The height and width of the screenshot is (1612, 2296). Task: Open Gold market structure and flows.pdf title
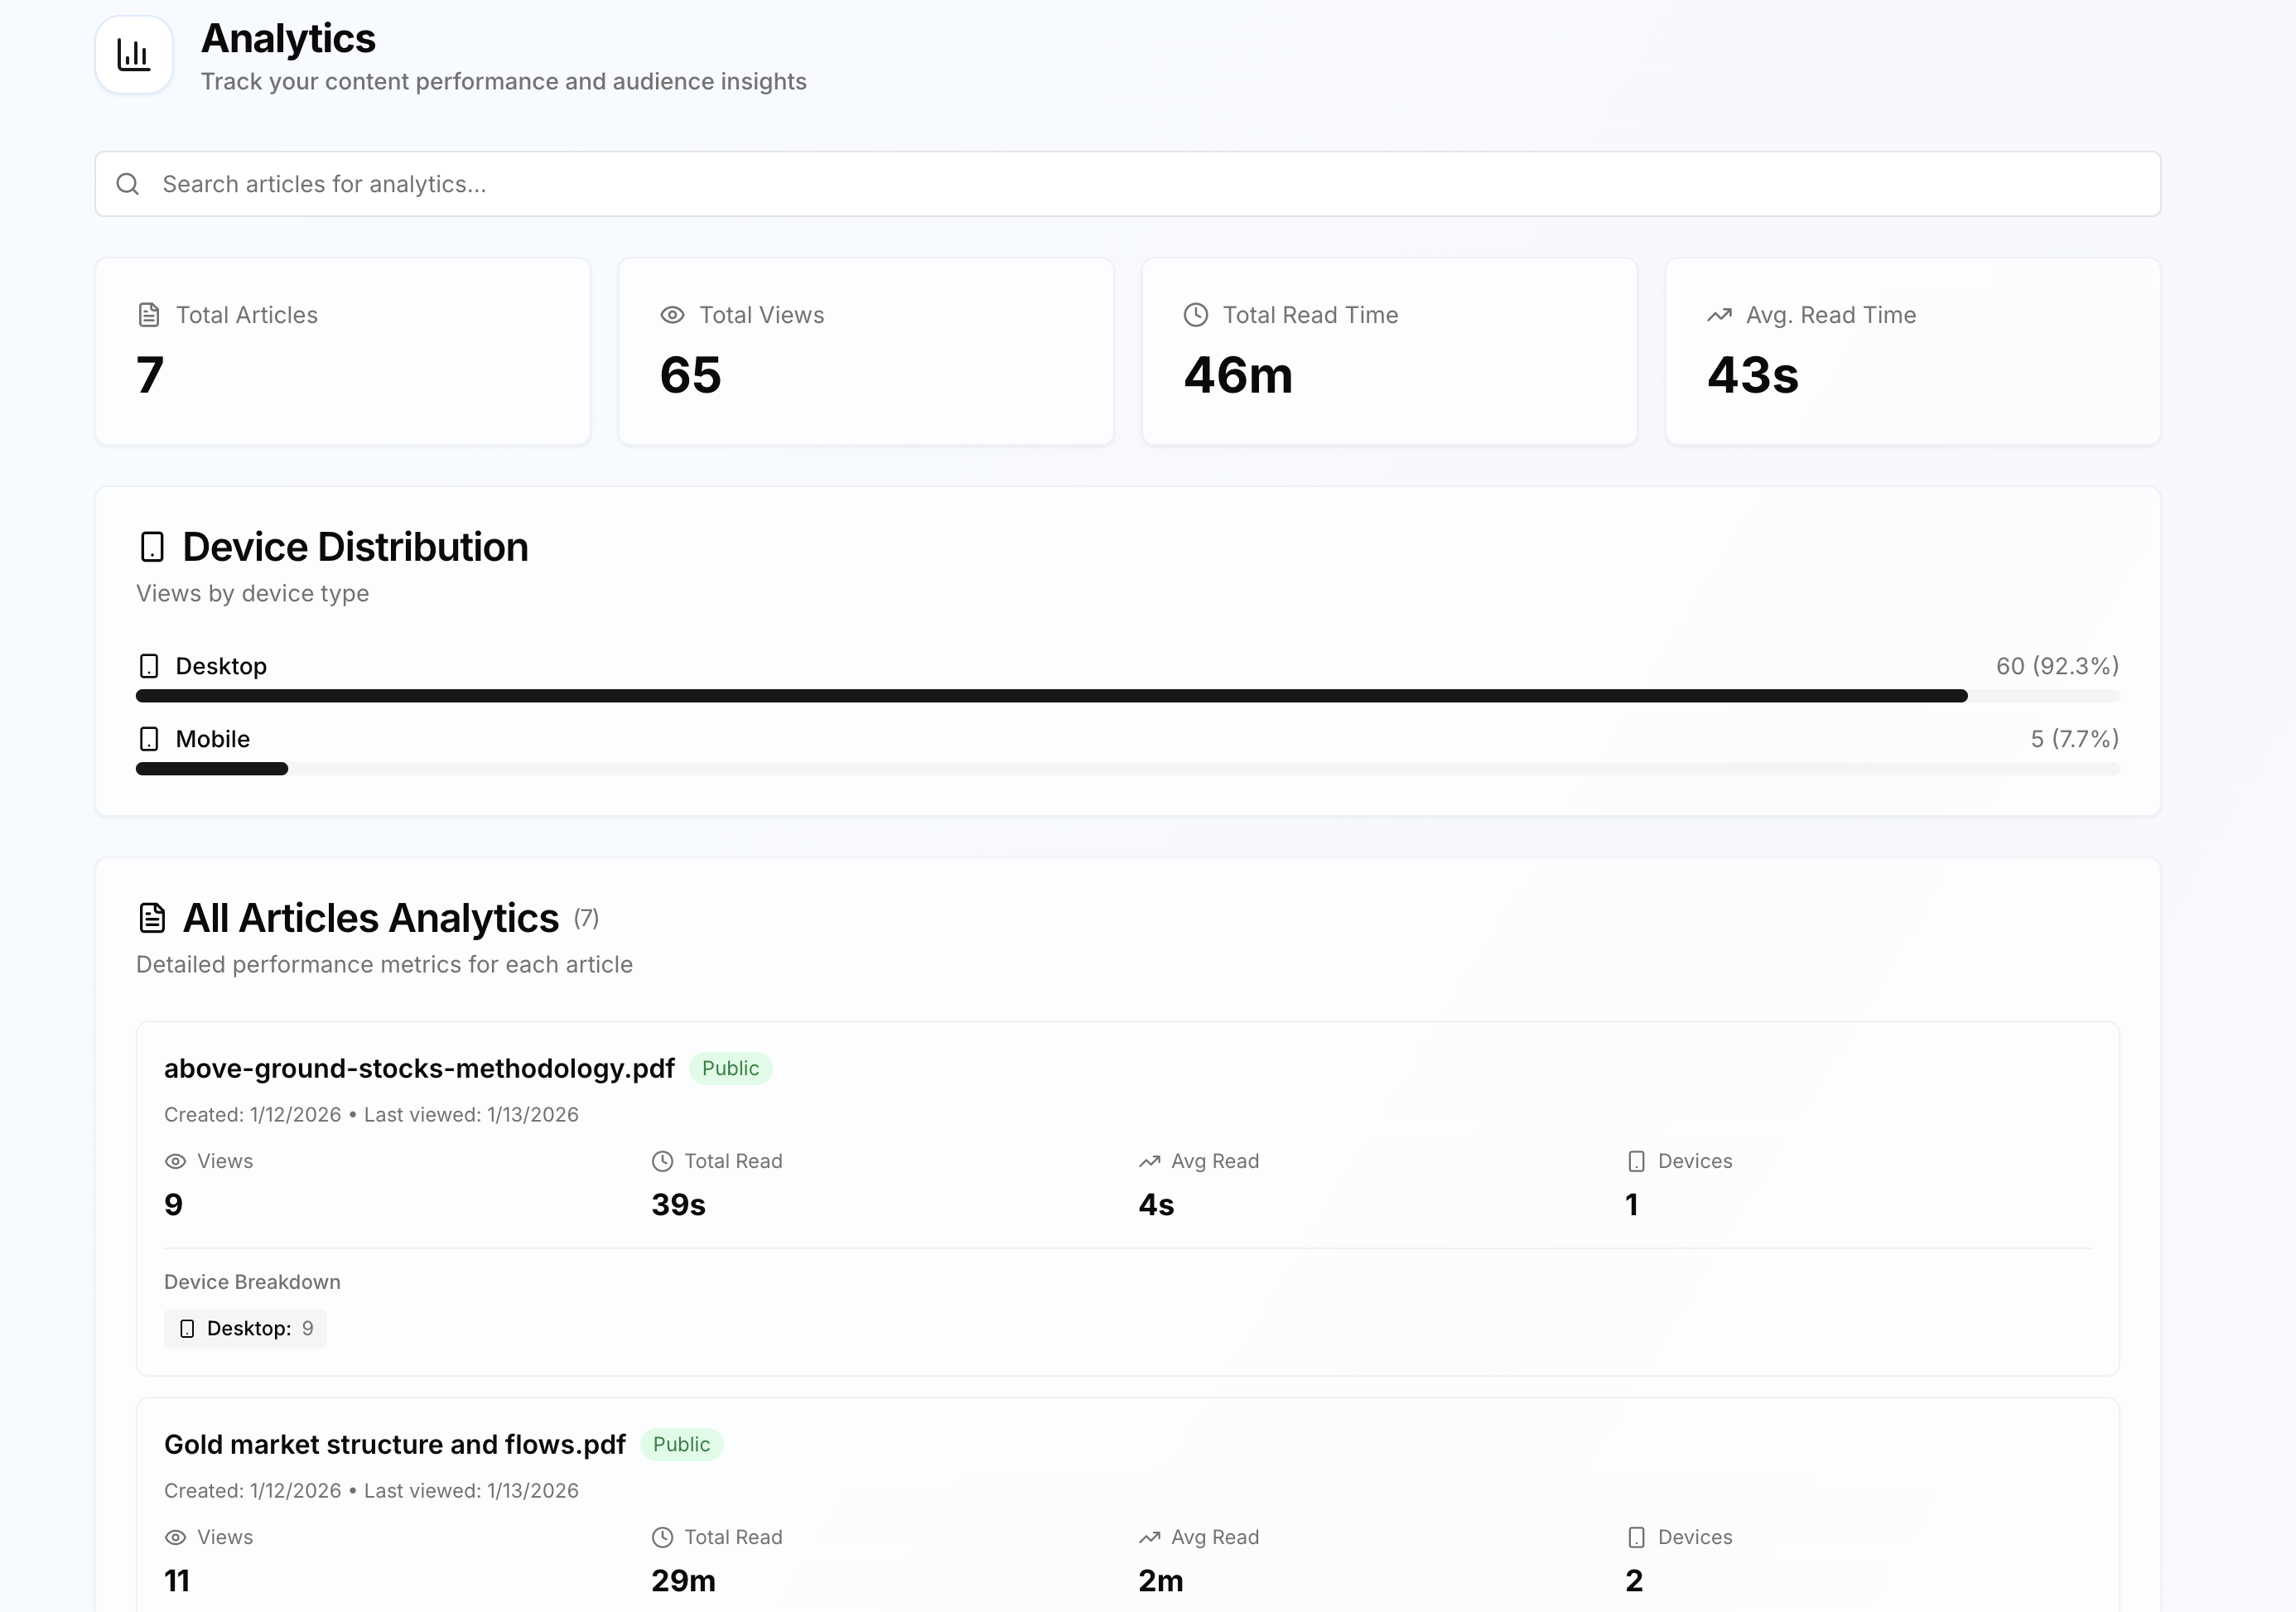coord(394,1444)
